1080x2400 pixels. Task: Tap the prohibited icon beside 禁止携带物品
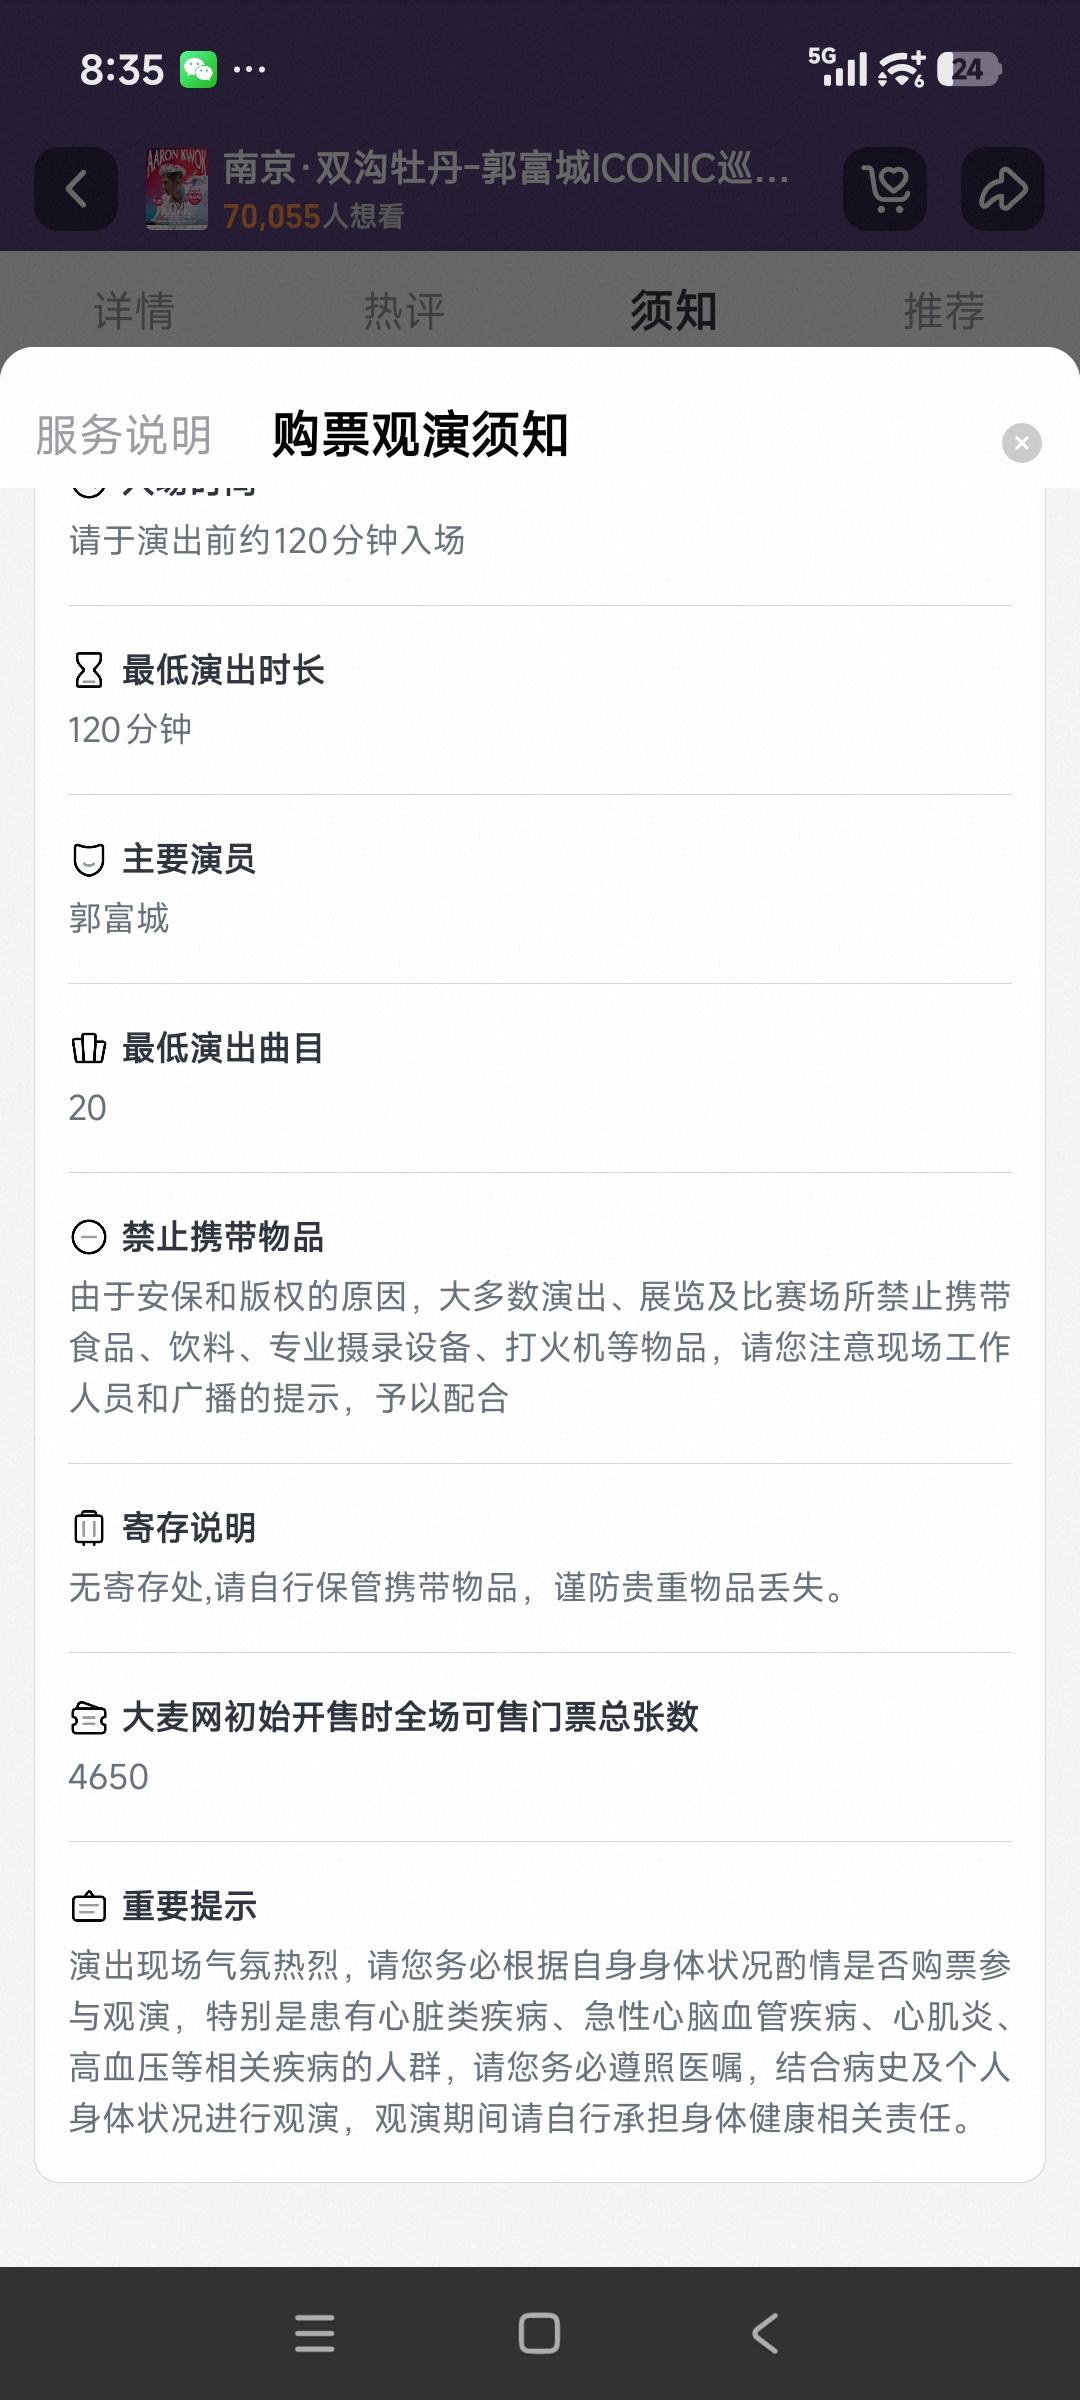click(89, 1238)
